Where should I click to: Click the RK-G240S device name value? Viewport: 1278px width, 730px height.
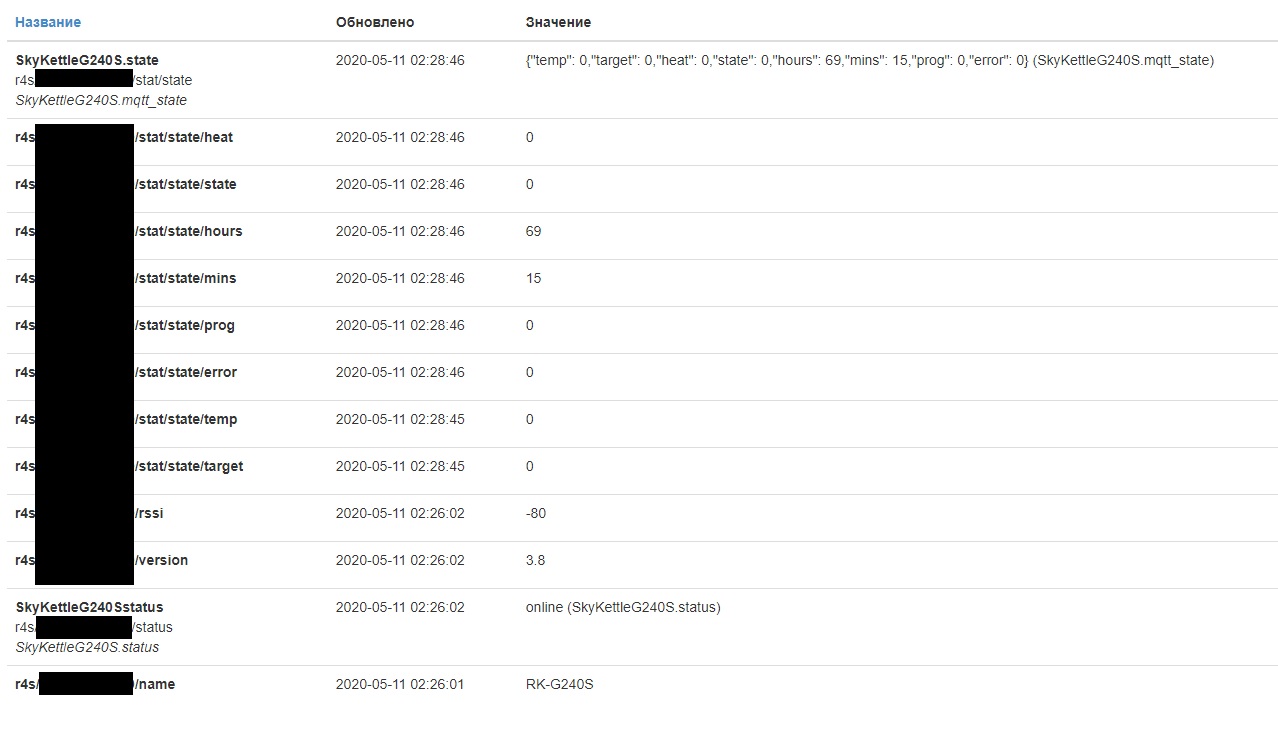coord(559,684)
